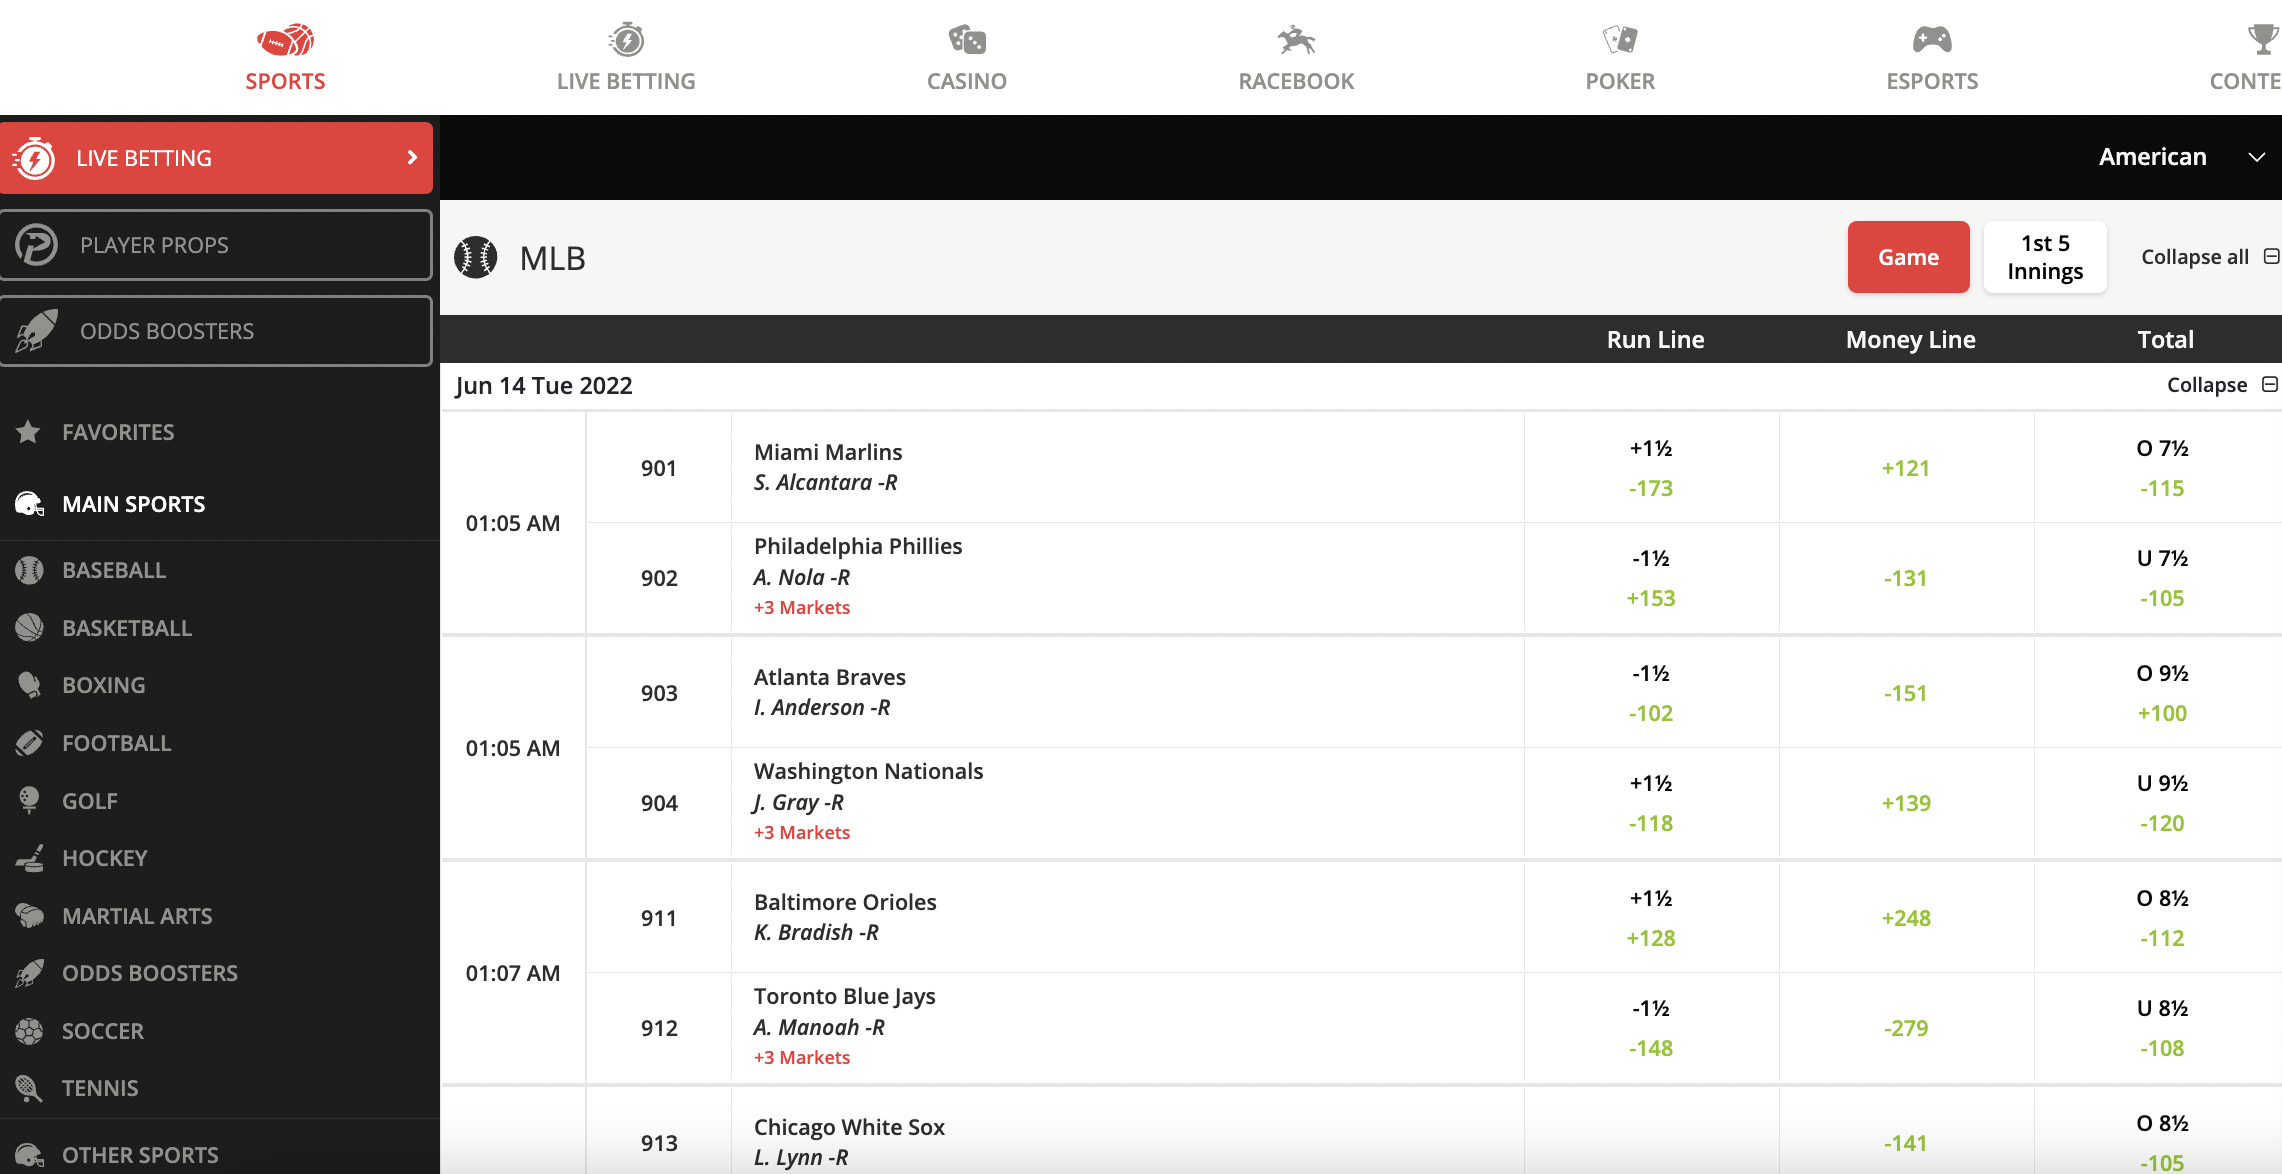Select Miami Marlins money line +121

1906,468
